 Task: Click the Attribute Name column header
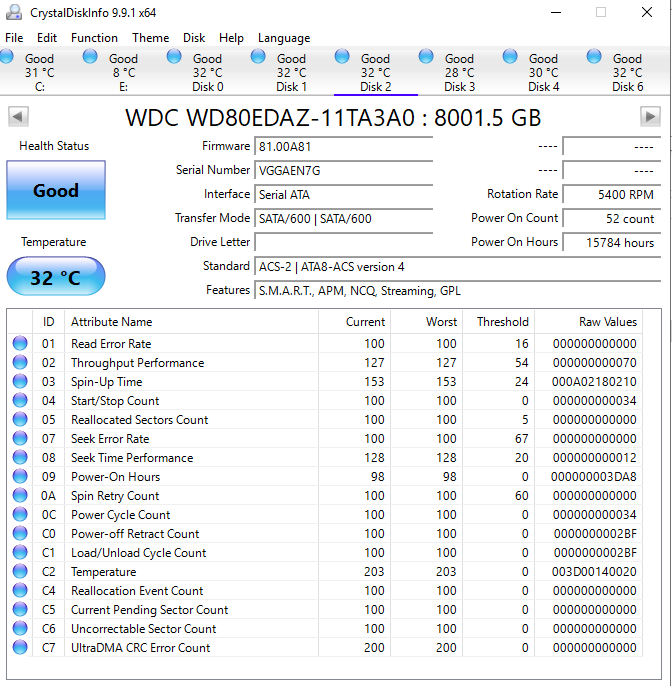click(191, 322)
